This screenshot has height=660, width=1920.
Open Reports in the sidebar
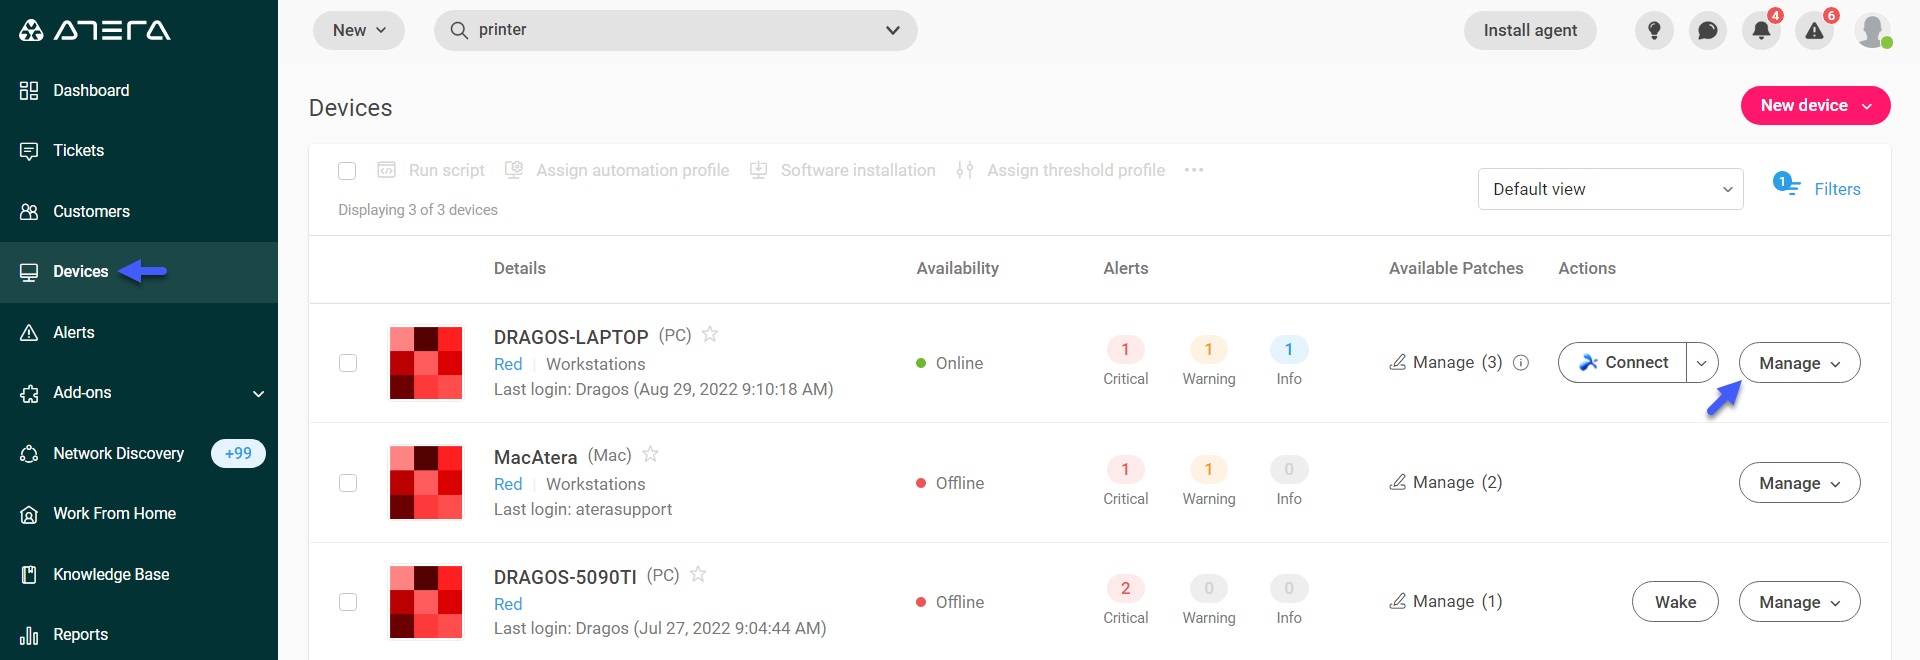point(139,635)
